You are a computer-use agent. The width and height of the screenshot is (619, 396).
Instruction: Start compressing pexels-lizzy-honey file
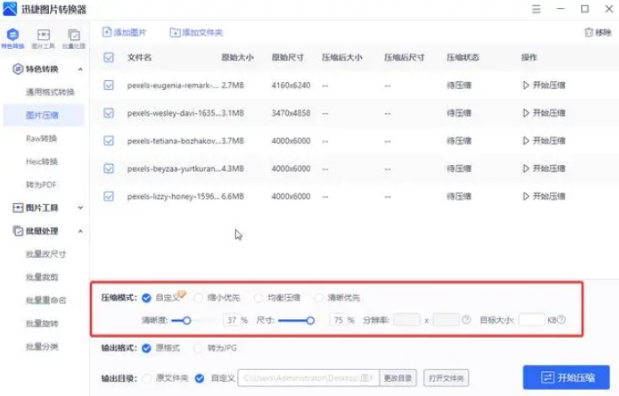click(544, 196)
